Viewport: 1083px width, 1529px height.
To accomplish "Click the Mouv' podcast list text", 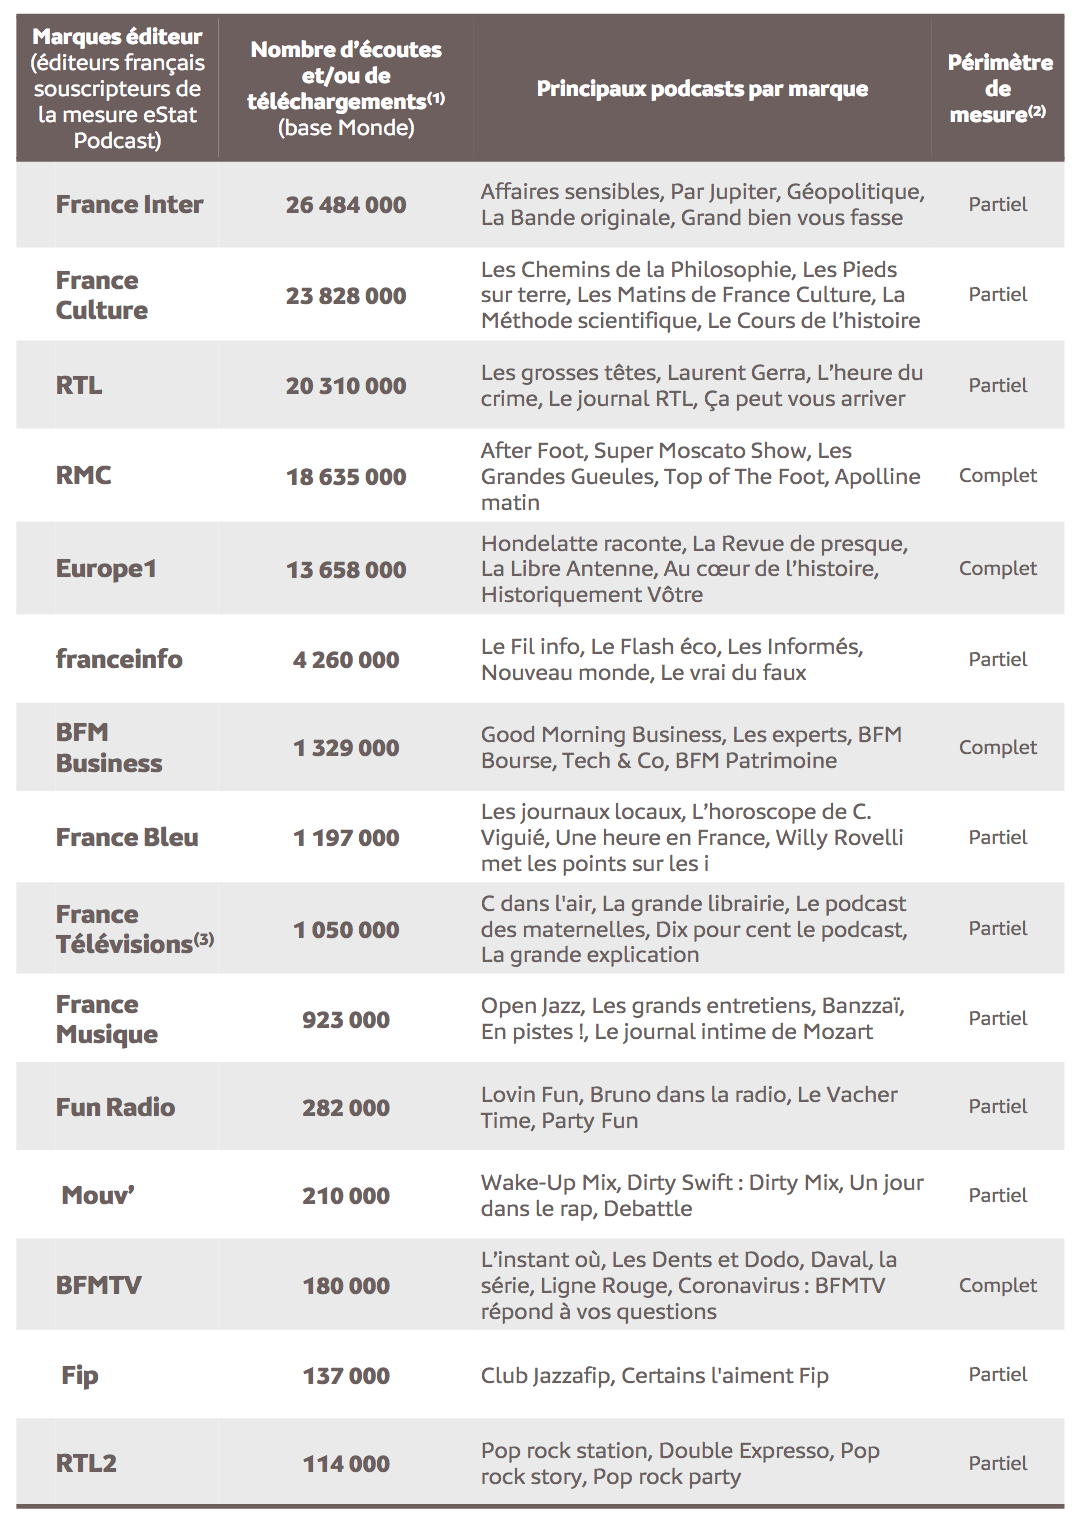I will pyautogui.click(x=701, y=1196).
